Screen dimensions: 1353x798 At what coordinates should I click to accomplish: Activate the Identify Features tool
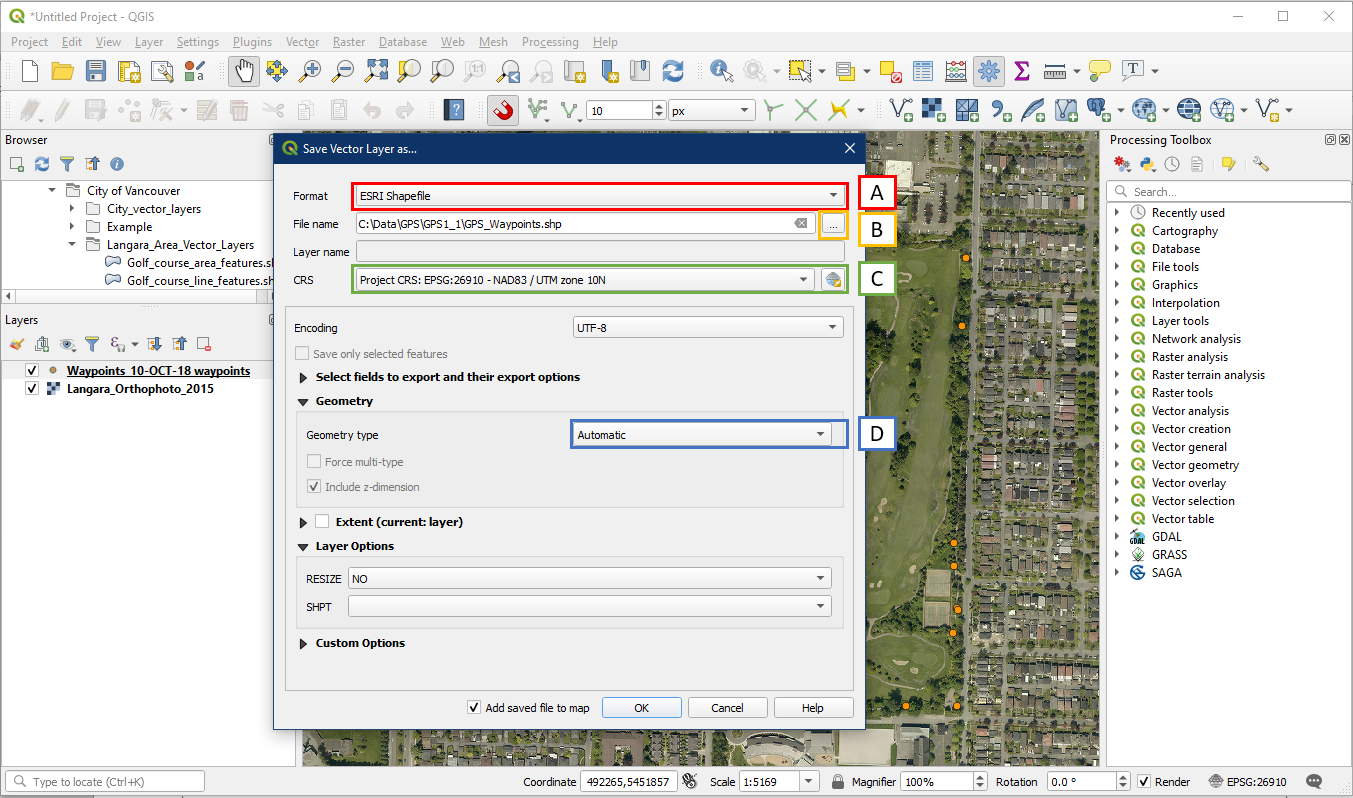(x=720, y=71)
